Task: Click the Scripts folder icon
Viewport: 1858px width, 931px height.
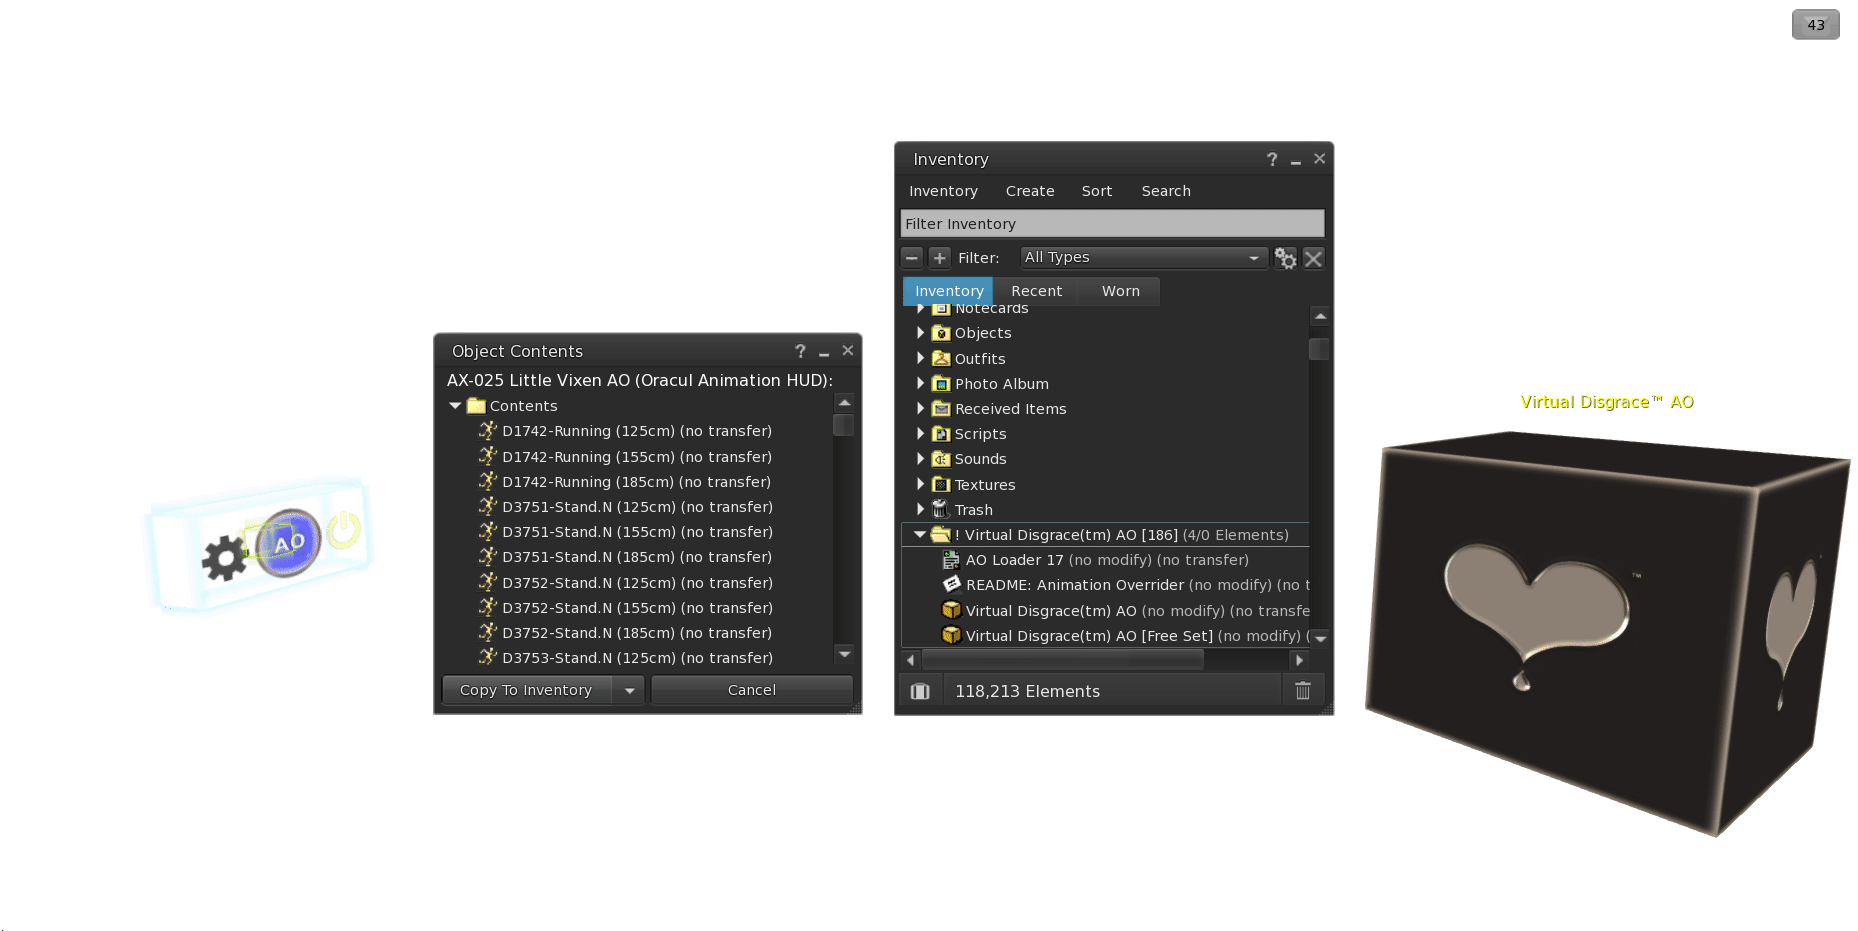Action: (941, 433)
